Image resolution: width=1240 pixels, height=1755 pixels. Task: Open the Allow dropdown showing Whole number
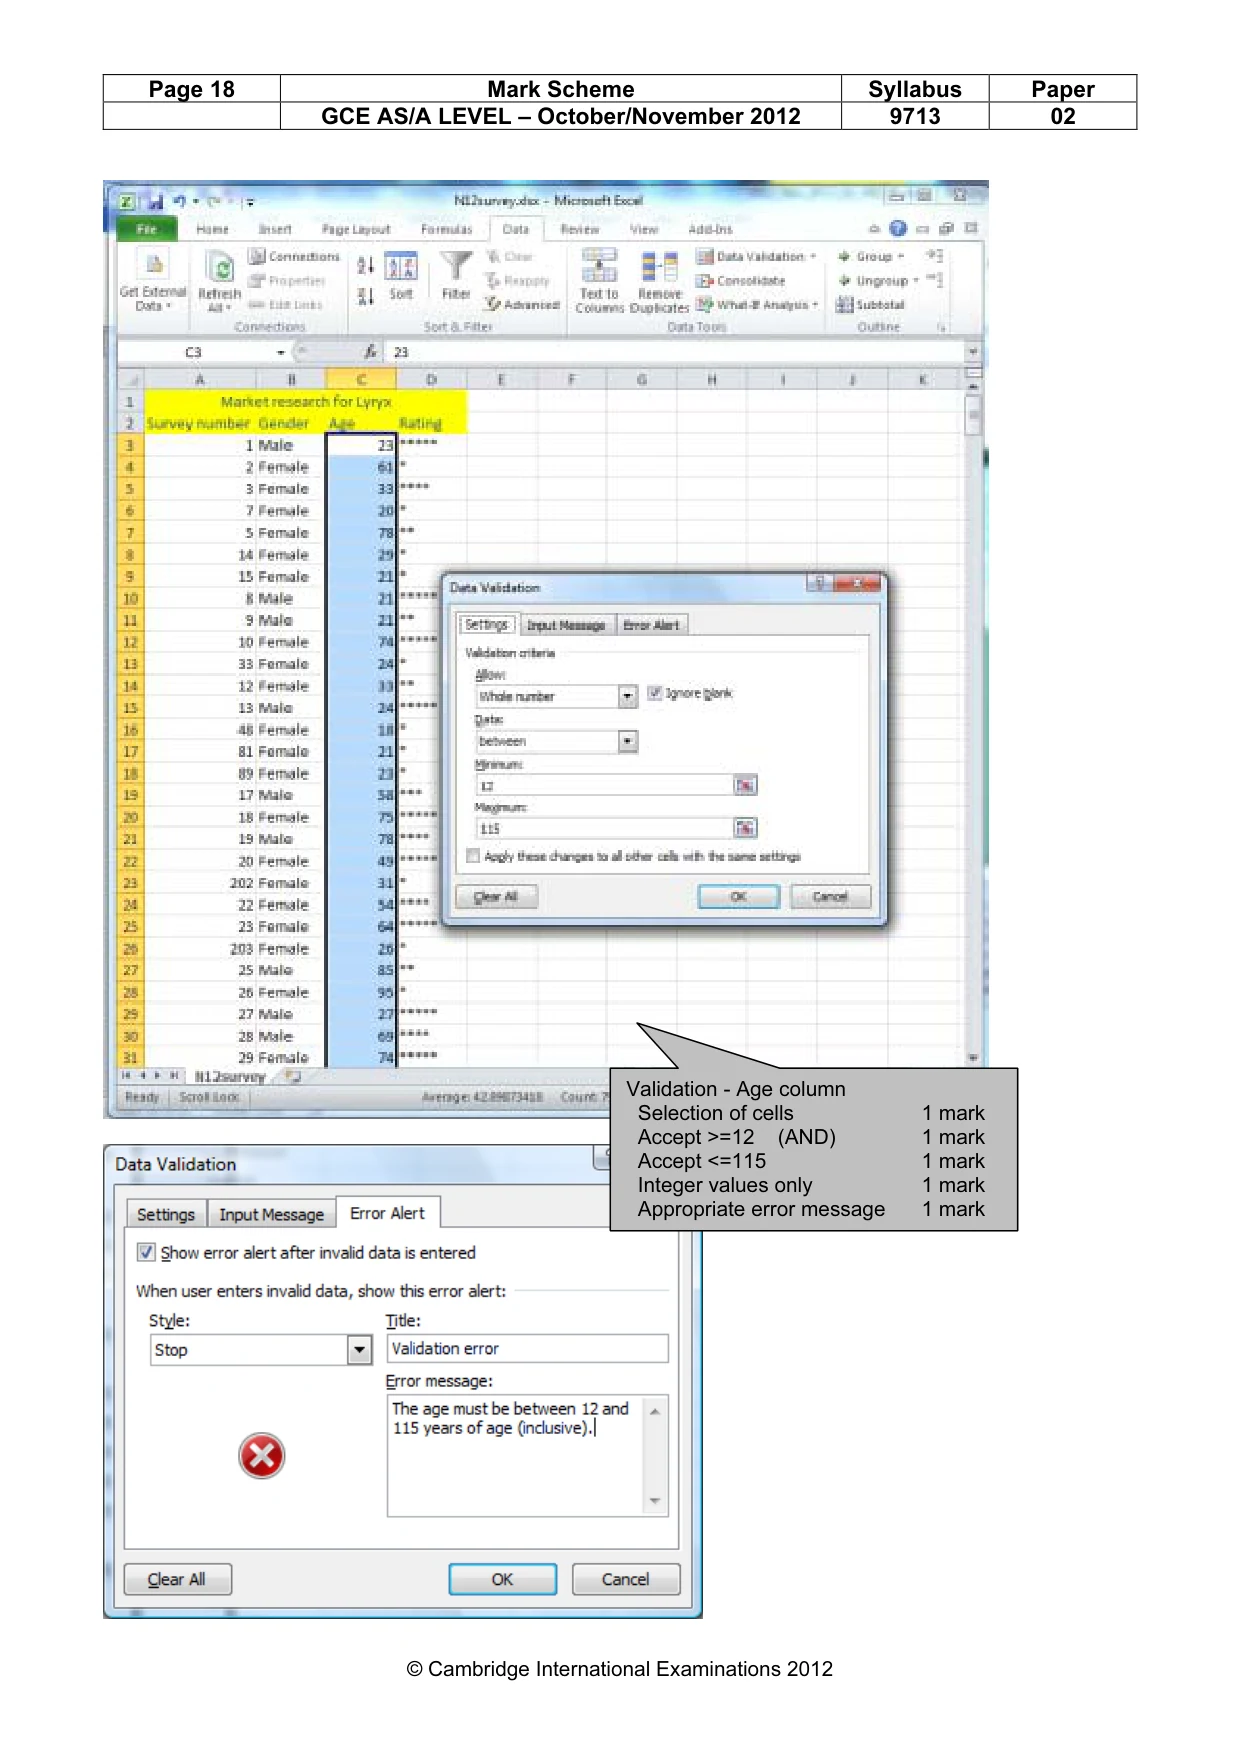[628, 696]
